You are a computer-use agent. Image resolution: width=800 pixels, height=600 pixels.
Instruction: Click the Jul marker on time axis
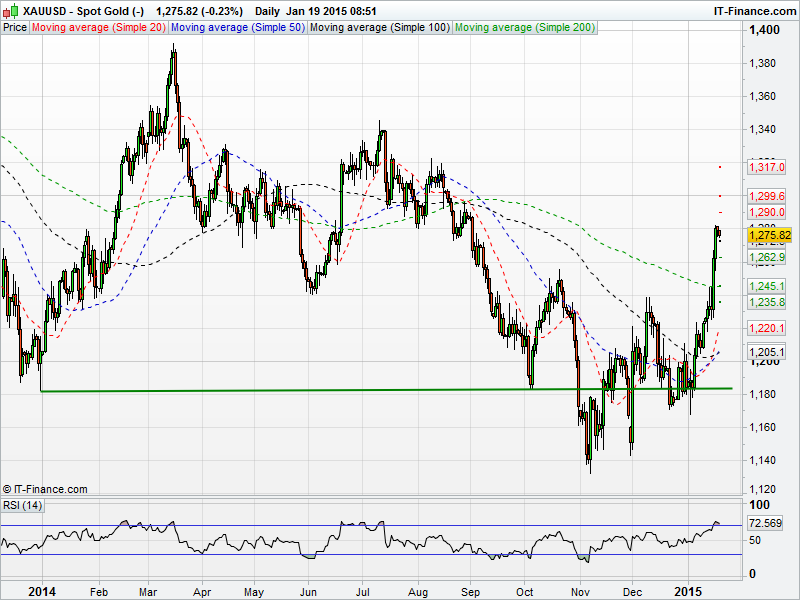pos(364,592)
